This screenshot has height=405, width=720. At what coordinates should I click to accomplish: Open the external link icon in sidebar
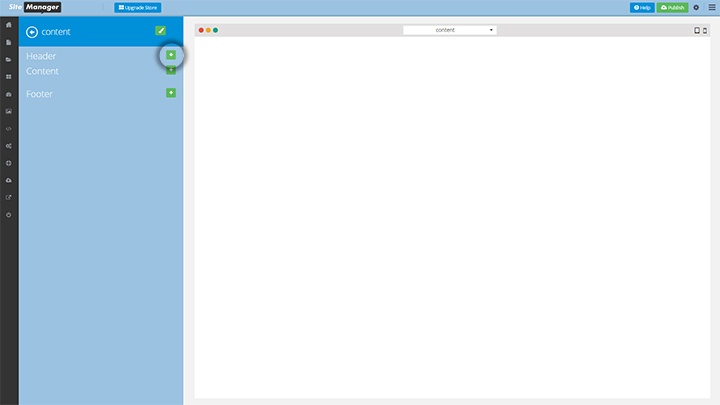[x=9, y=197]
